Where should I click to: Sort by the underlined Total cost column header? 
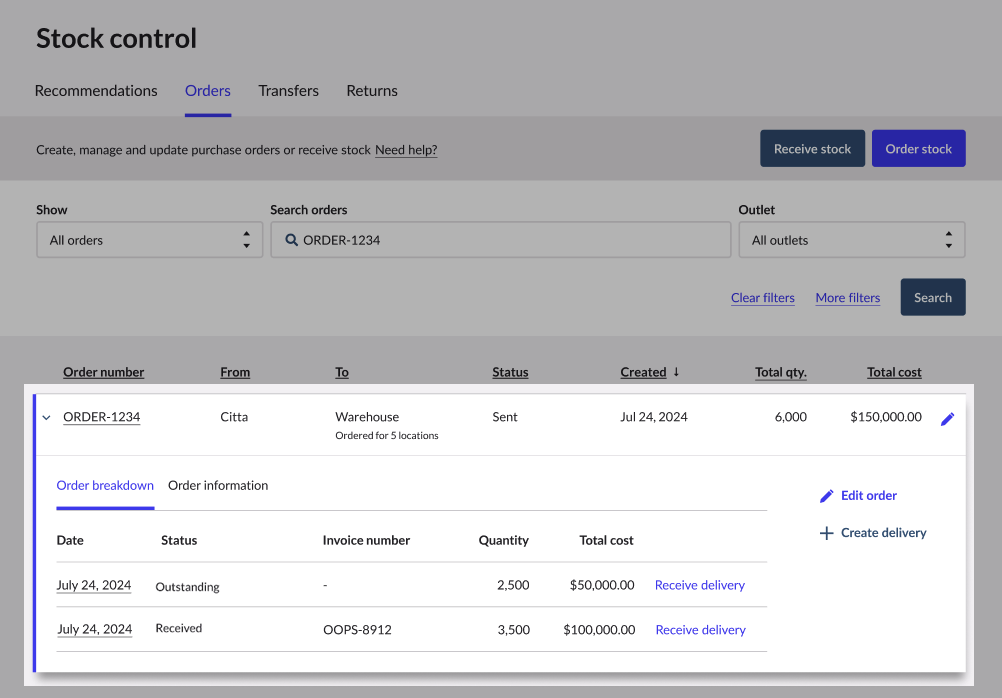click(894, 372)
